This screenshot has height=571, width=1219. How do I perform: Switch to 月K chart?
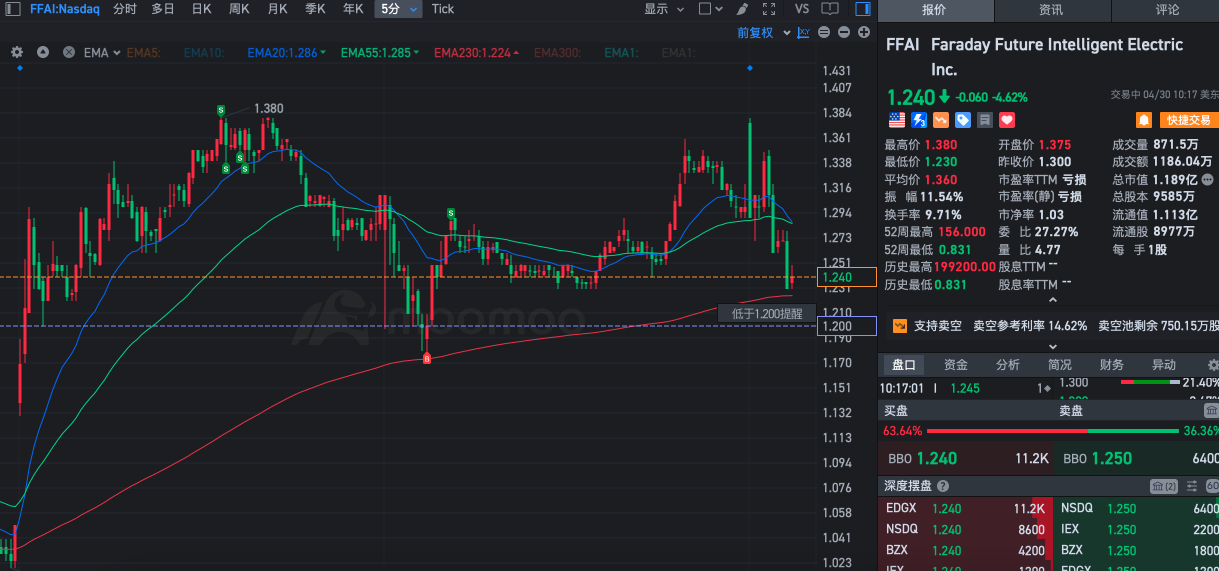pyautogui.click(x=277, y=9)
